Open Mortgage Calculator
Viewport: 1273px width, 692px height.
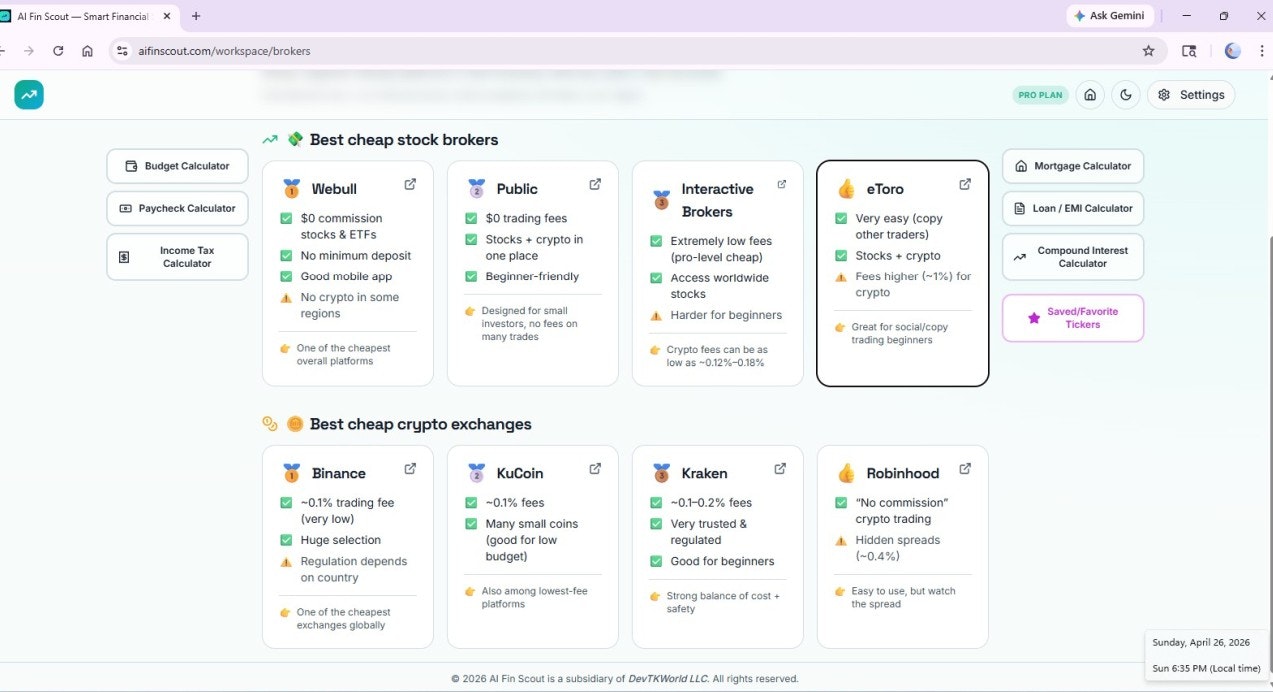(x=1073, y=166)
